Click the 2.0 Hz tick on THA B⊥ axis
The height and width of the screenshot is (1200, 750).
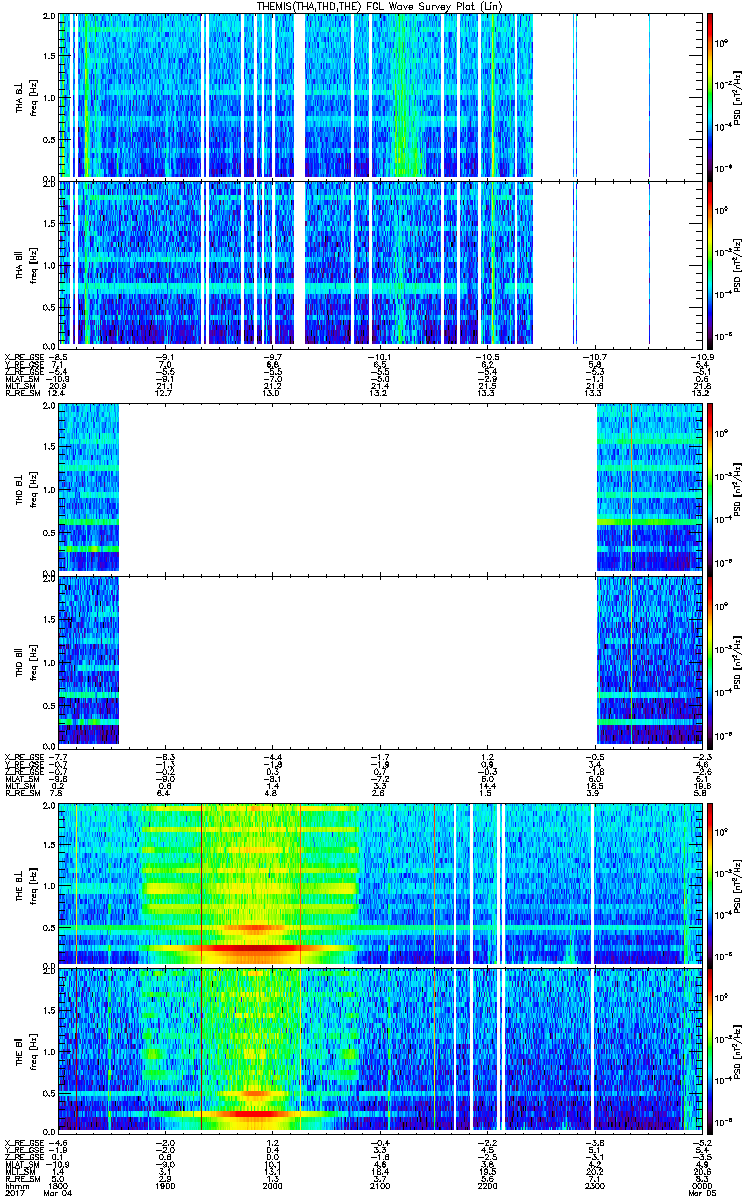coord(50,18)
